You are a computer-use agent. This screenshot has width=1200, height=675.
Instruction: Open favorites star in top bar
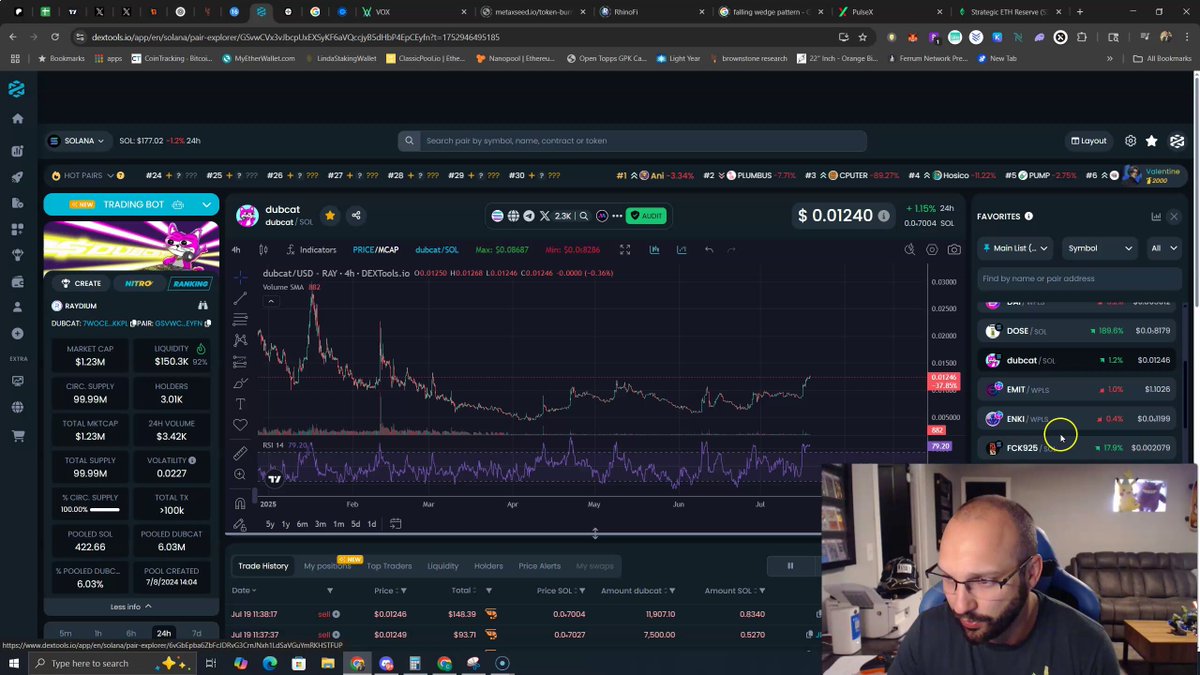tap(1152, 141)
